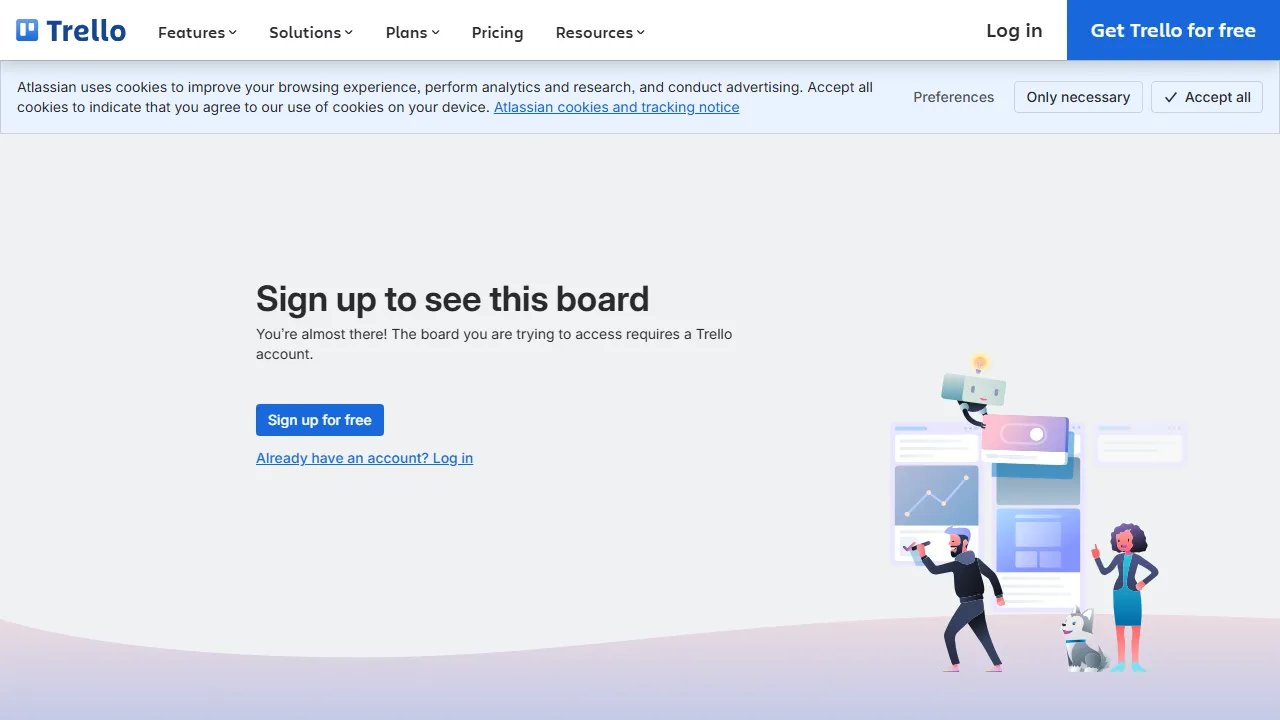
Task: Accept all cookies
Action: tap(1207, 97)
